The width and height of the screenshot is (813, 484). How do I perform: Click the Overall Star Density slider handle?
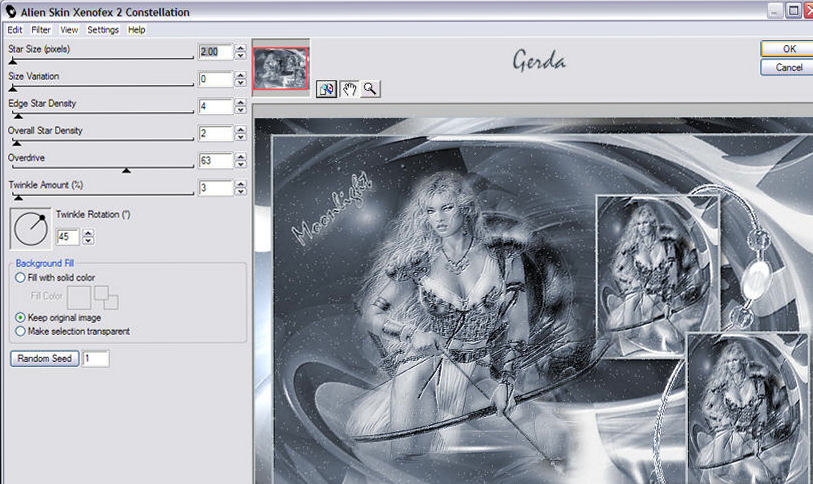(17, 143)
